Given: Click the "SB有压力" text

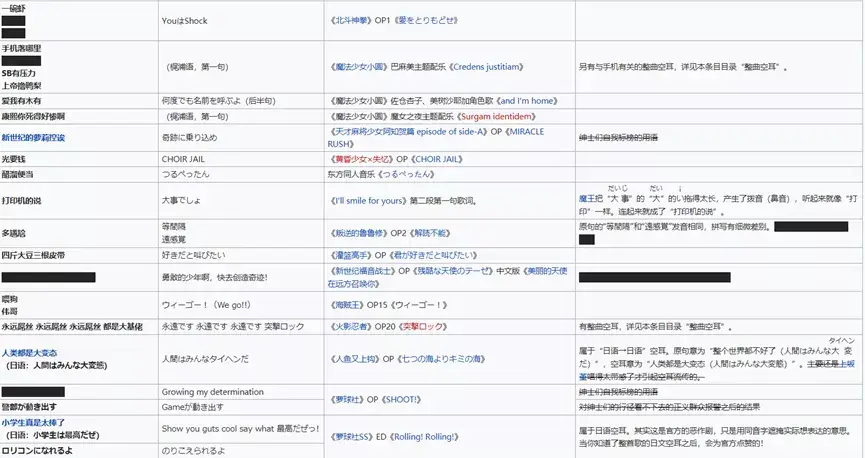Looking at the screenshot, I should [x=18, y=73].
